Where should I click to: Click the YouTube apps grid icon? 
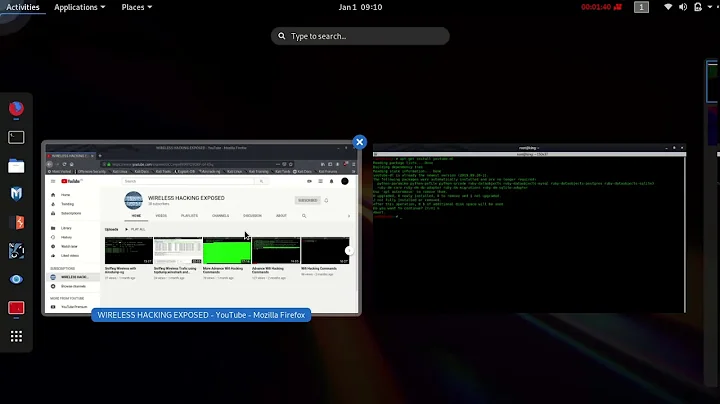point(321,181)
